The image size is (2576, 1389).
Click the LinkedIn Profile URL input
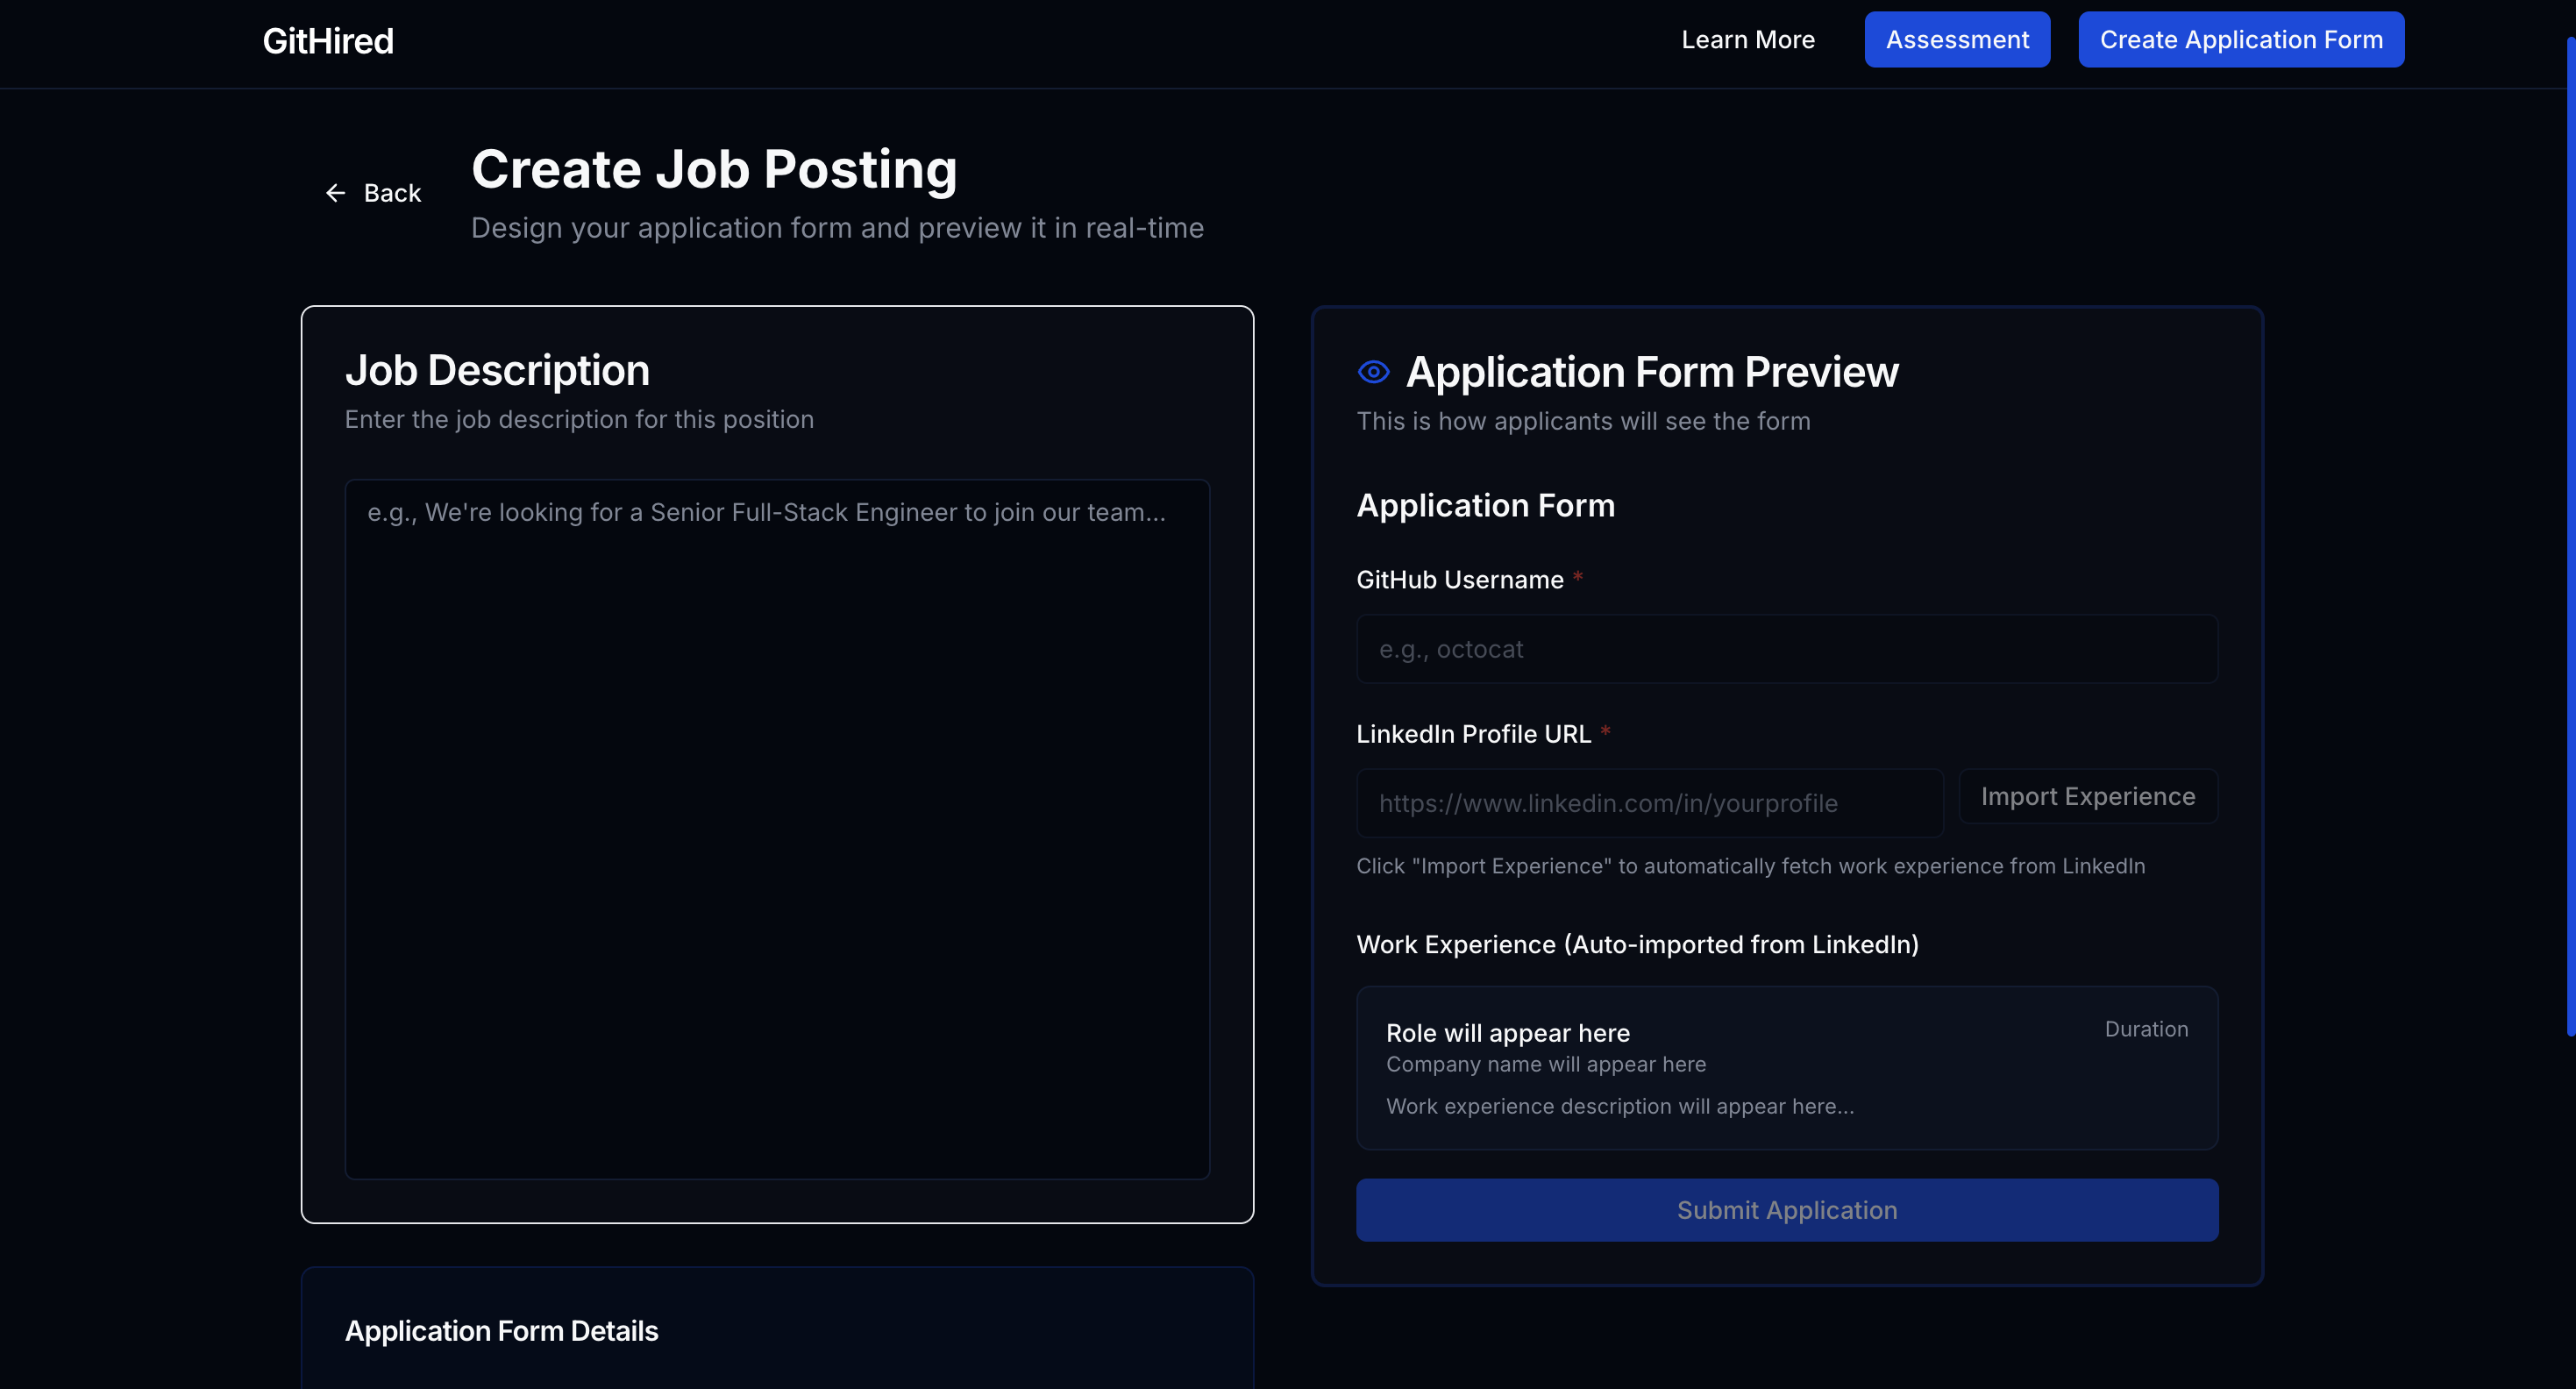(x=1649, y=803)
